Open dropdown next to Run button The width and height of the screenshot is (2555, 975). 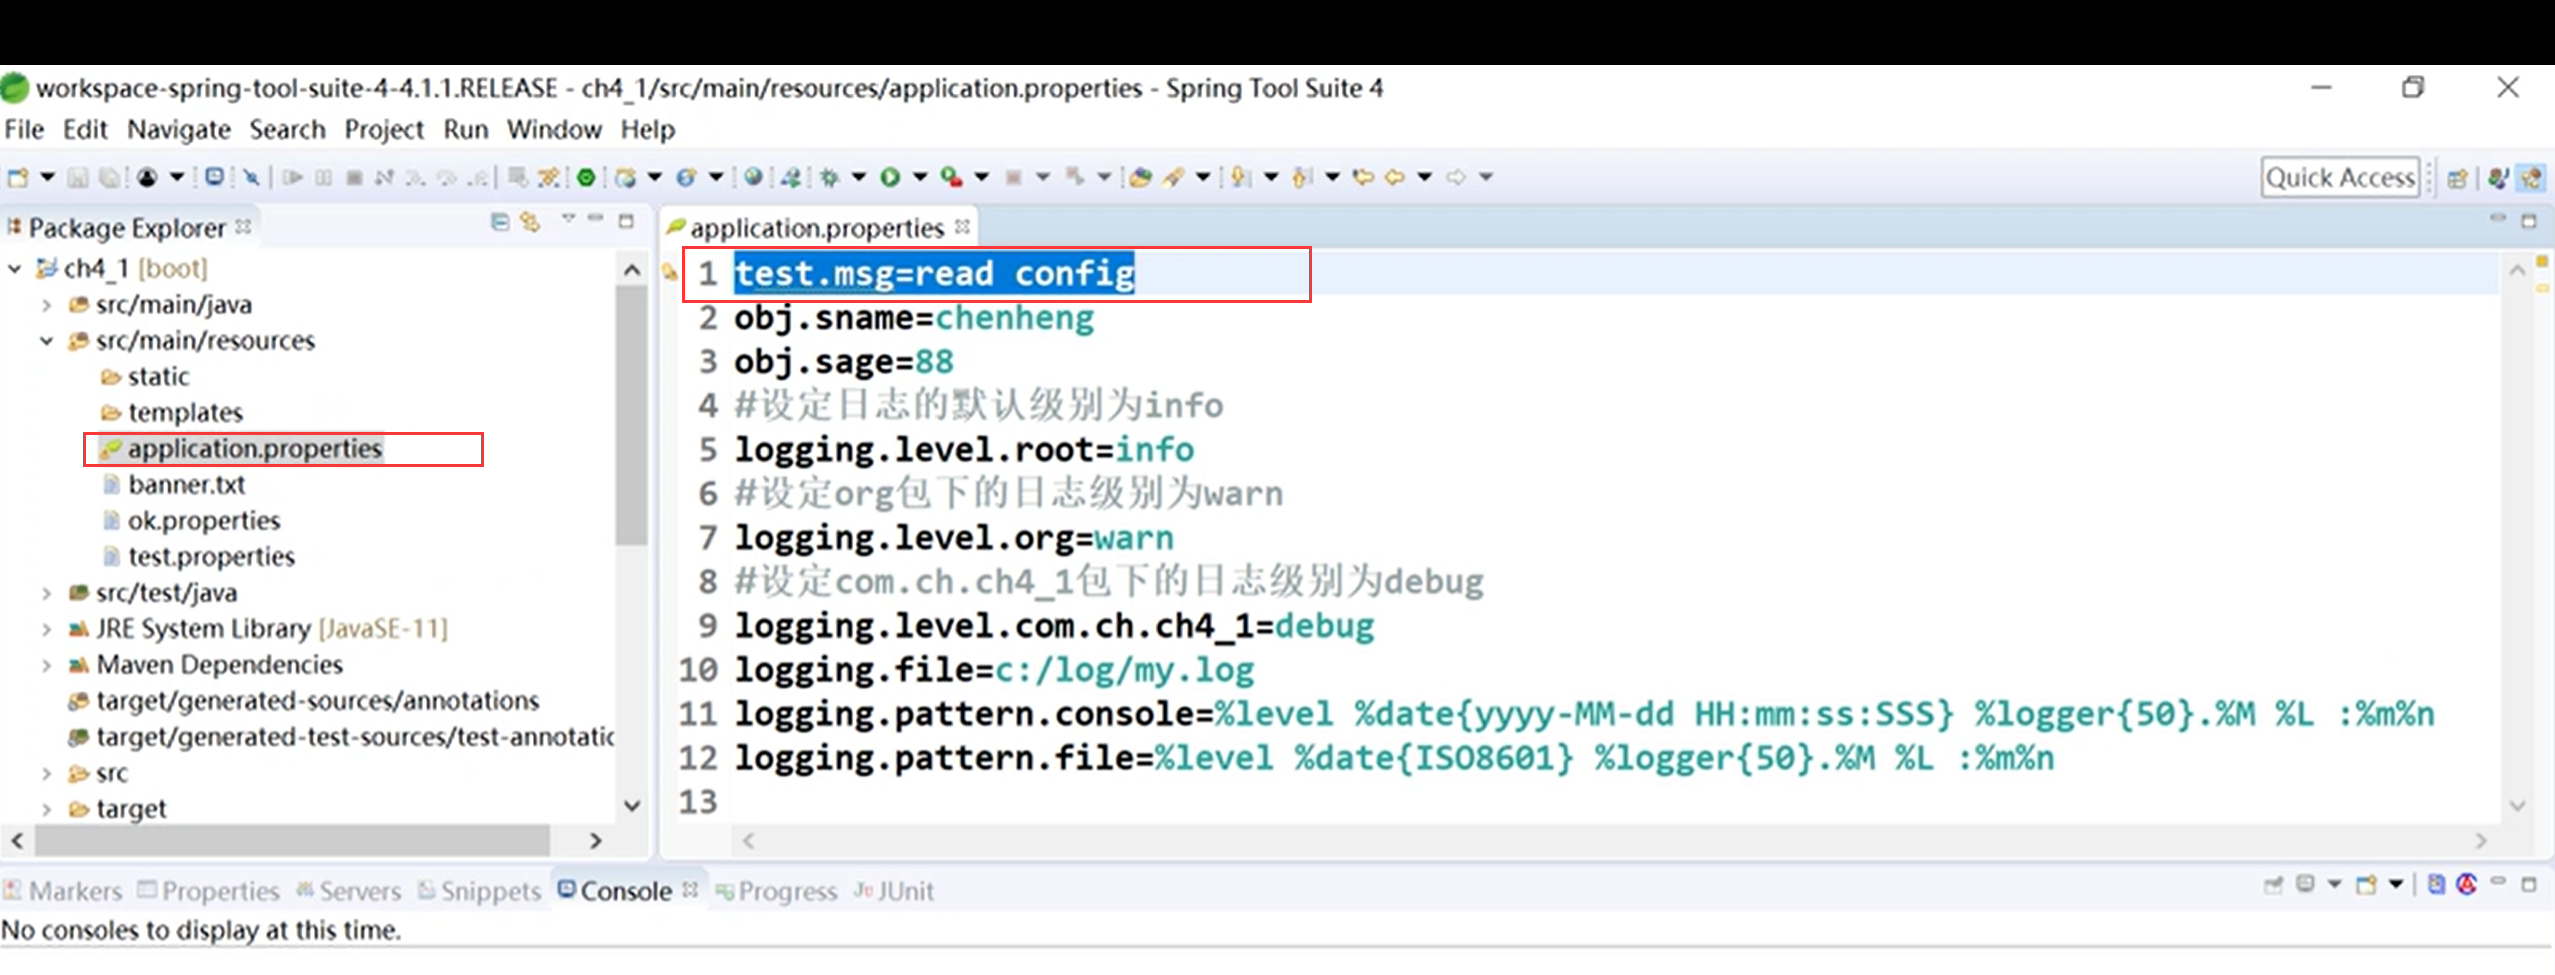coord(920,177)
